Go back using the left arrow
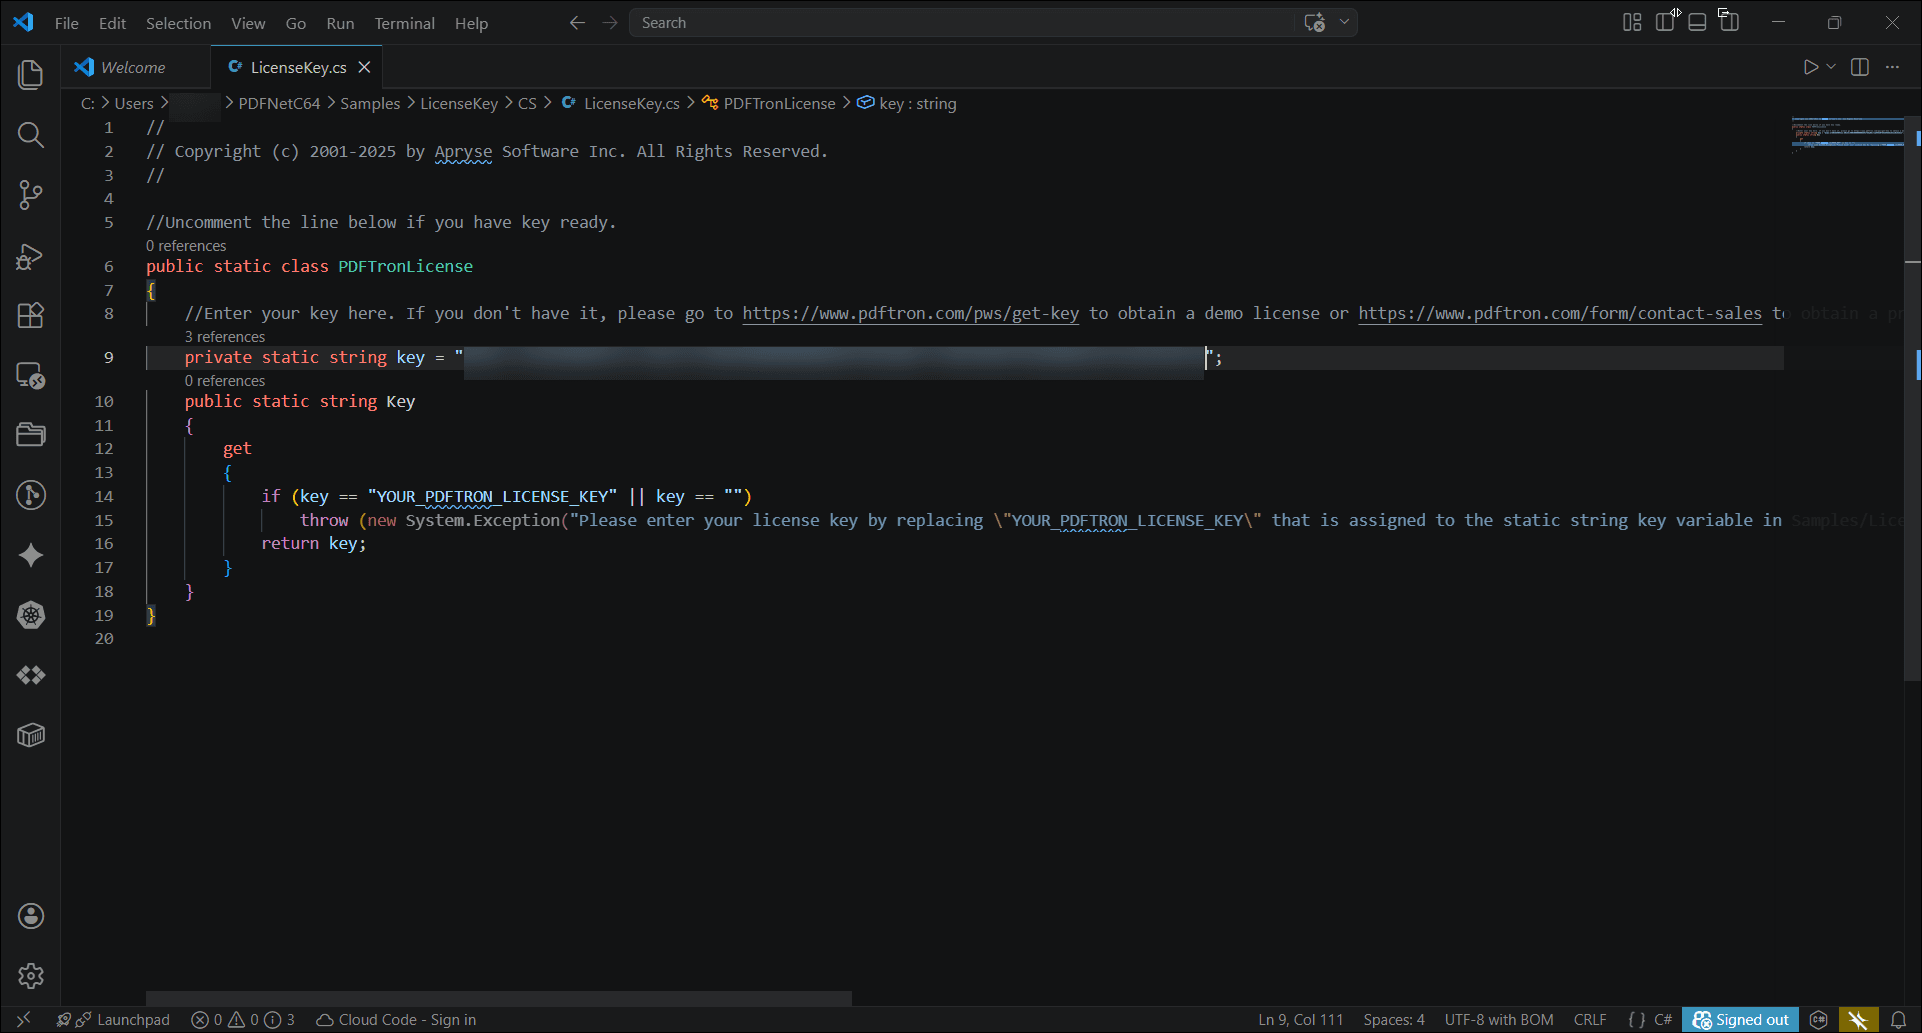This screenshot has width=1922, height=1033. [x=577, y=22]
